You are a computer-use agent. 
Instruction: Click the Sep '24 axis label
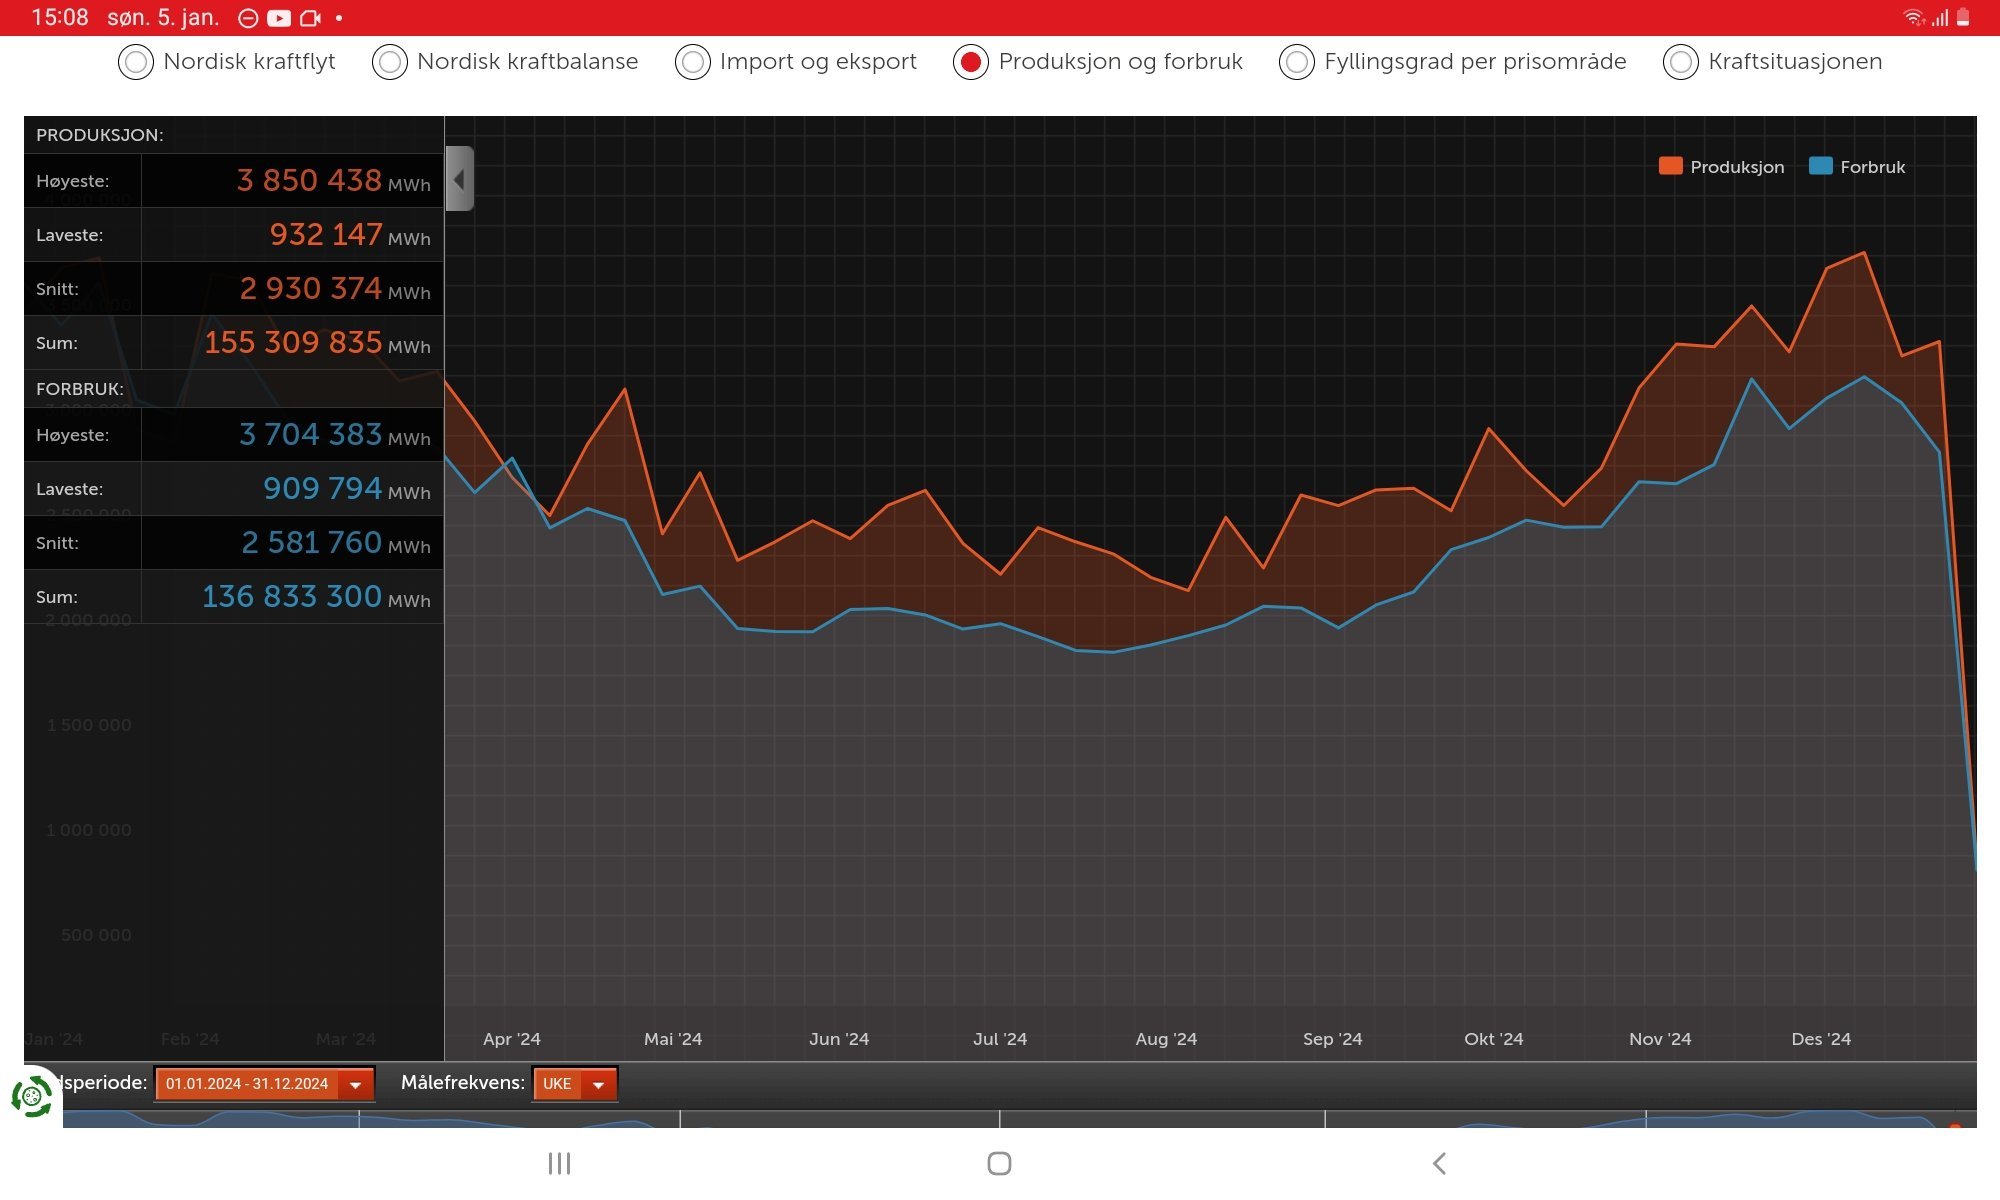click(x=1332, y=1039)
